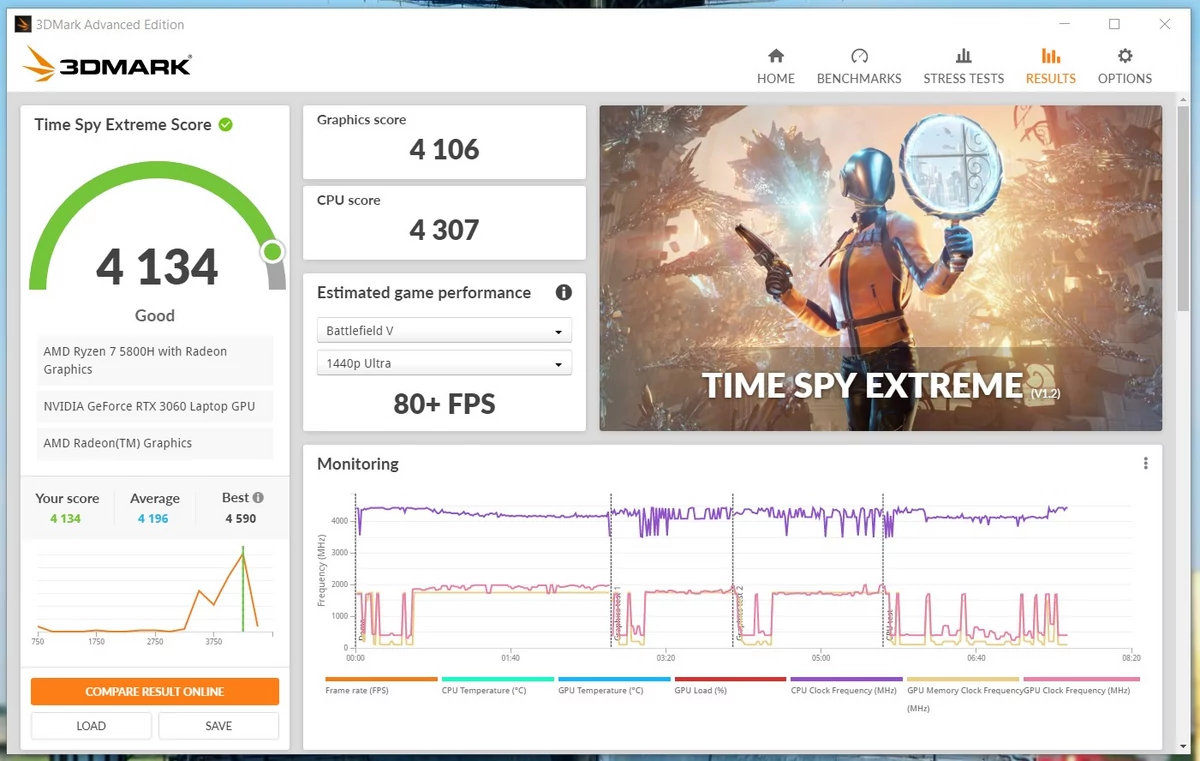1200x761 pixels.
Task: Click the Graphics test 2 marker line
Action: [733, 570]
